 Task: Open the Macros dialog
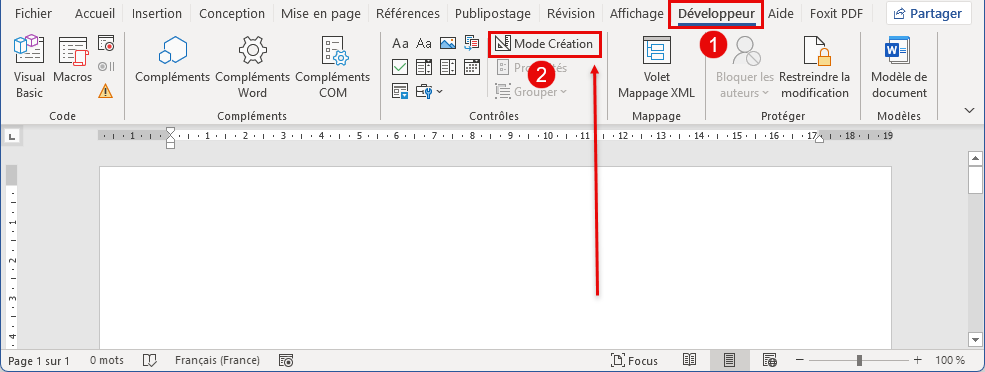[72, 67]
